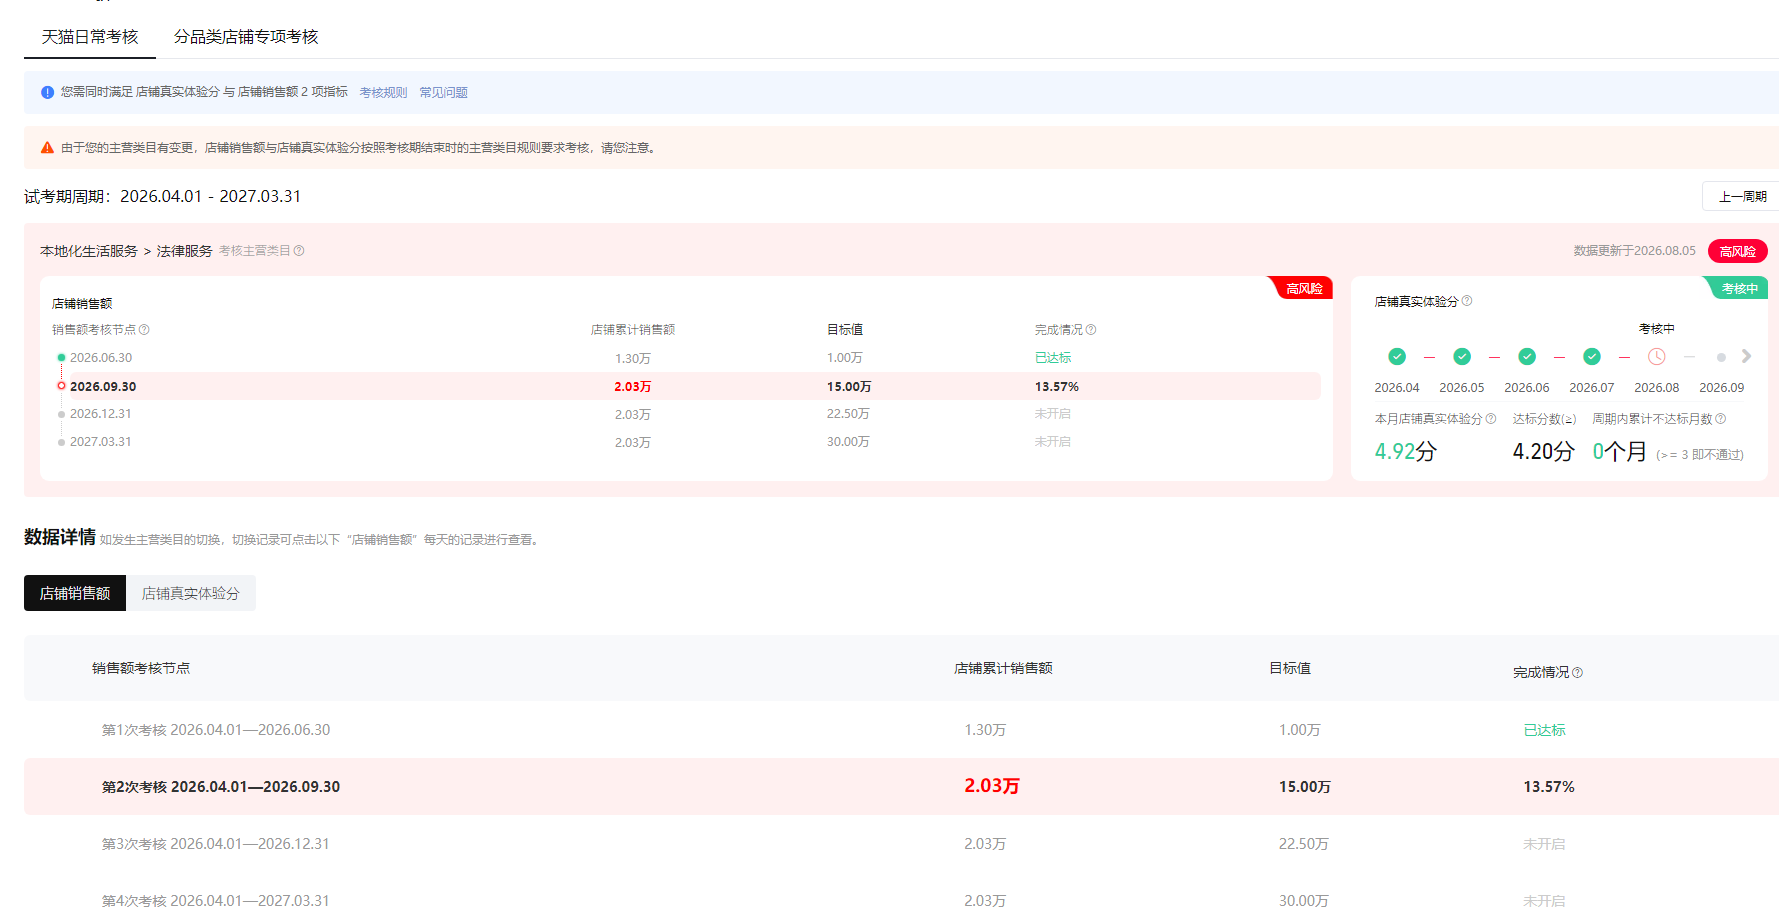The image size is (1779, 923).
Task: Click row 第2次考核 2026.04.01—2026.09.30
Action: tap(901, 787)
